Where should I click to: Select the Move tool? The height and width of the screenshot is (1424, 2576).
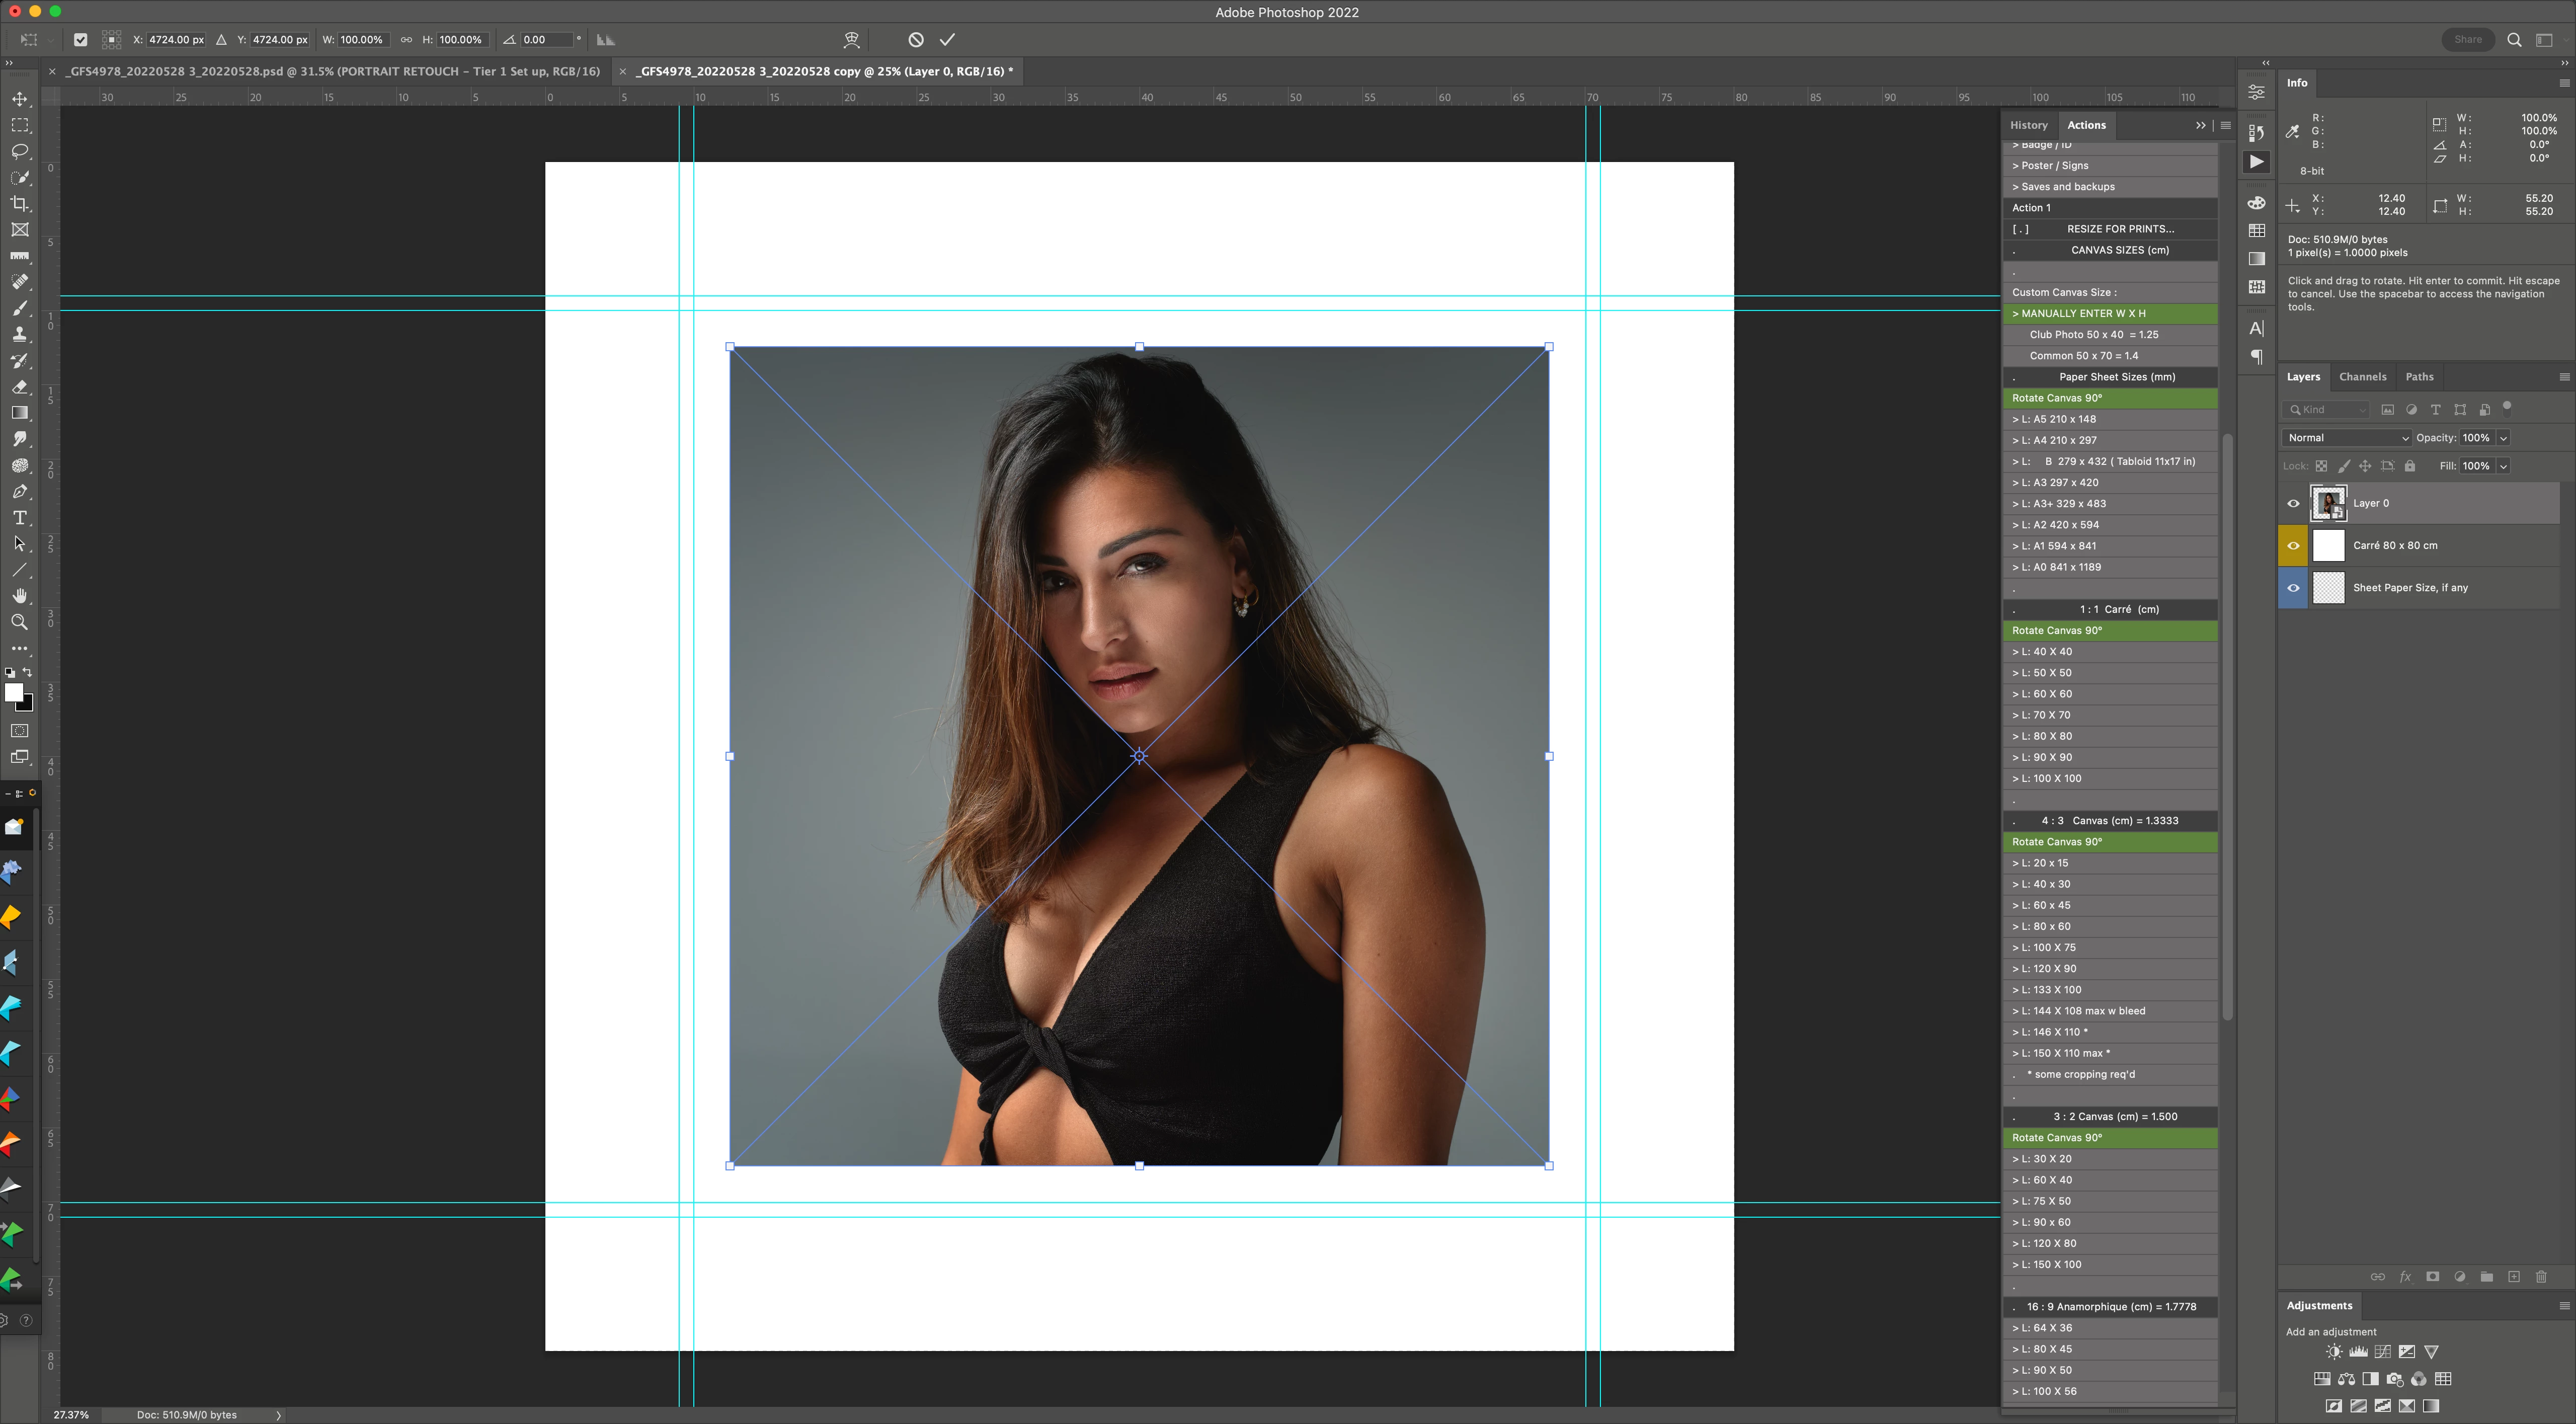[19, 99]
